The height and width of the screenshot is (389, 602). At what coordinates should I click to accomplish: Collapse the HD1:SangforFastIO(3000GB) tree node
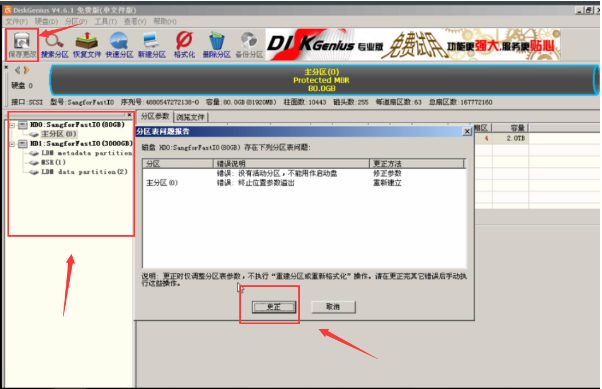(12, 144)
